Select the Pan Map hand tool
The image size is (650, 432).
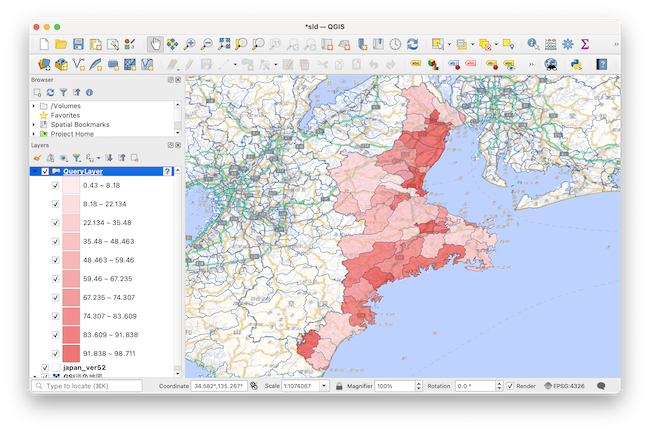coord(155,44)
